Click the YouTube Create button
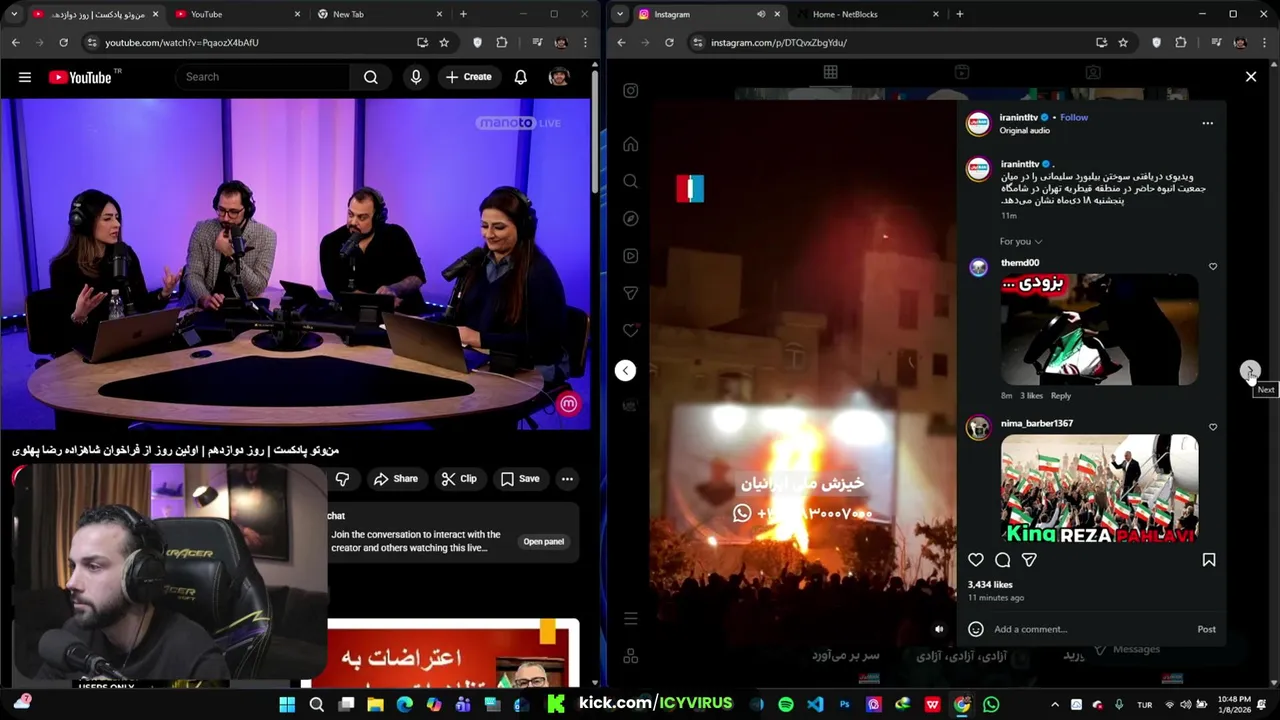 [469, 77]
